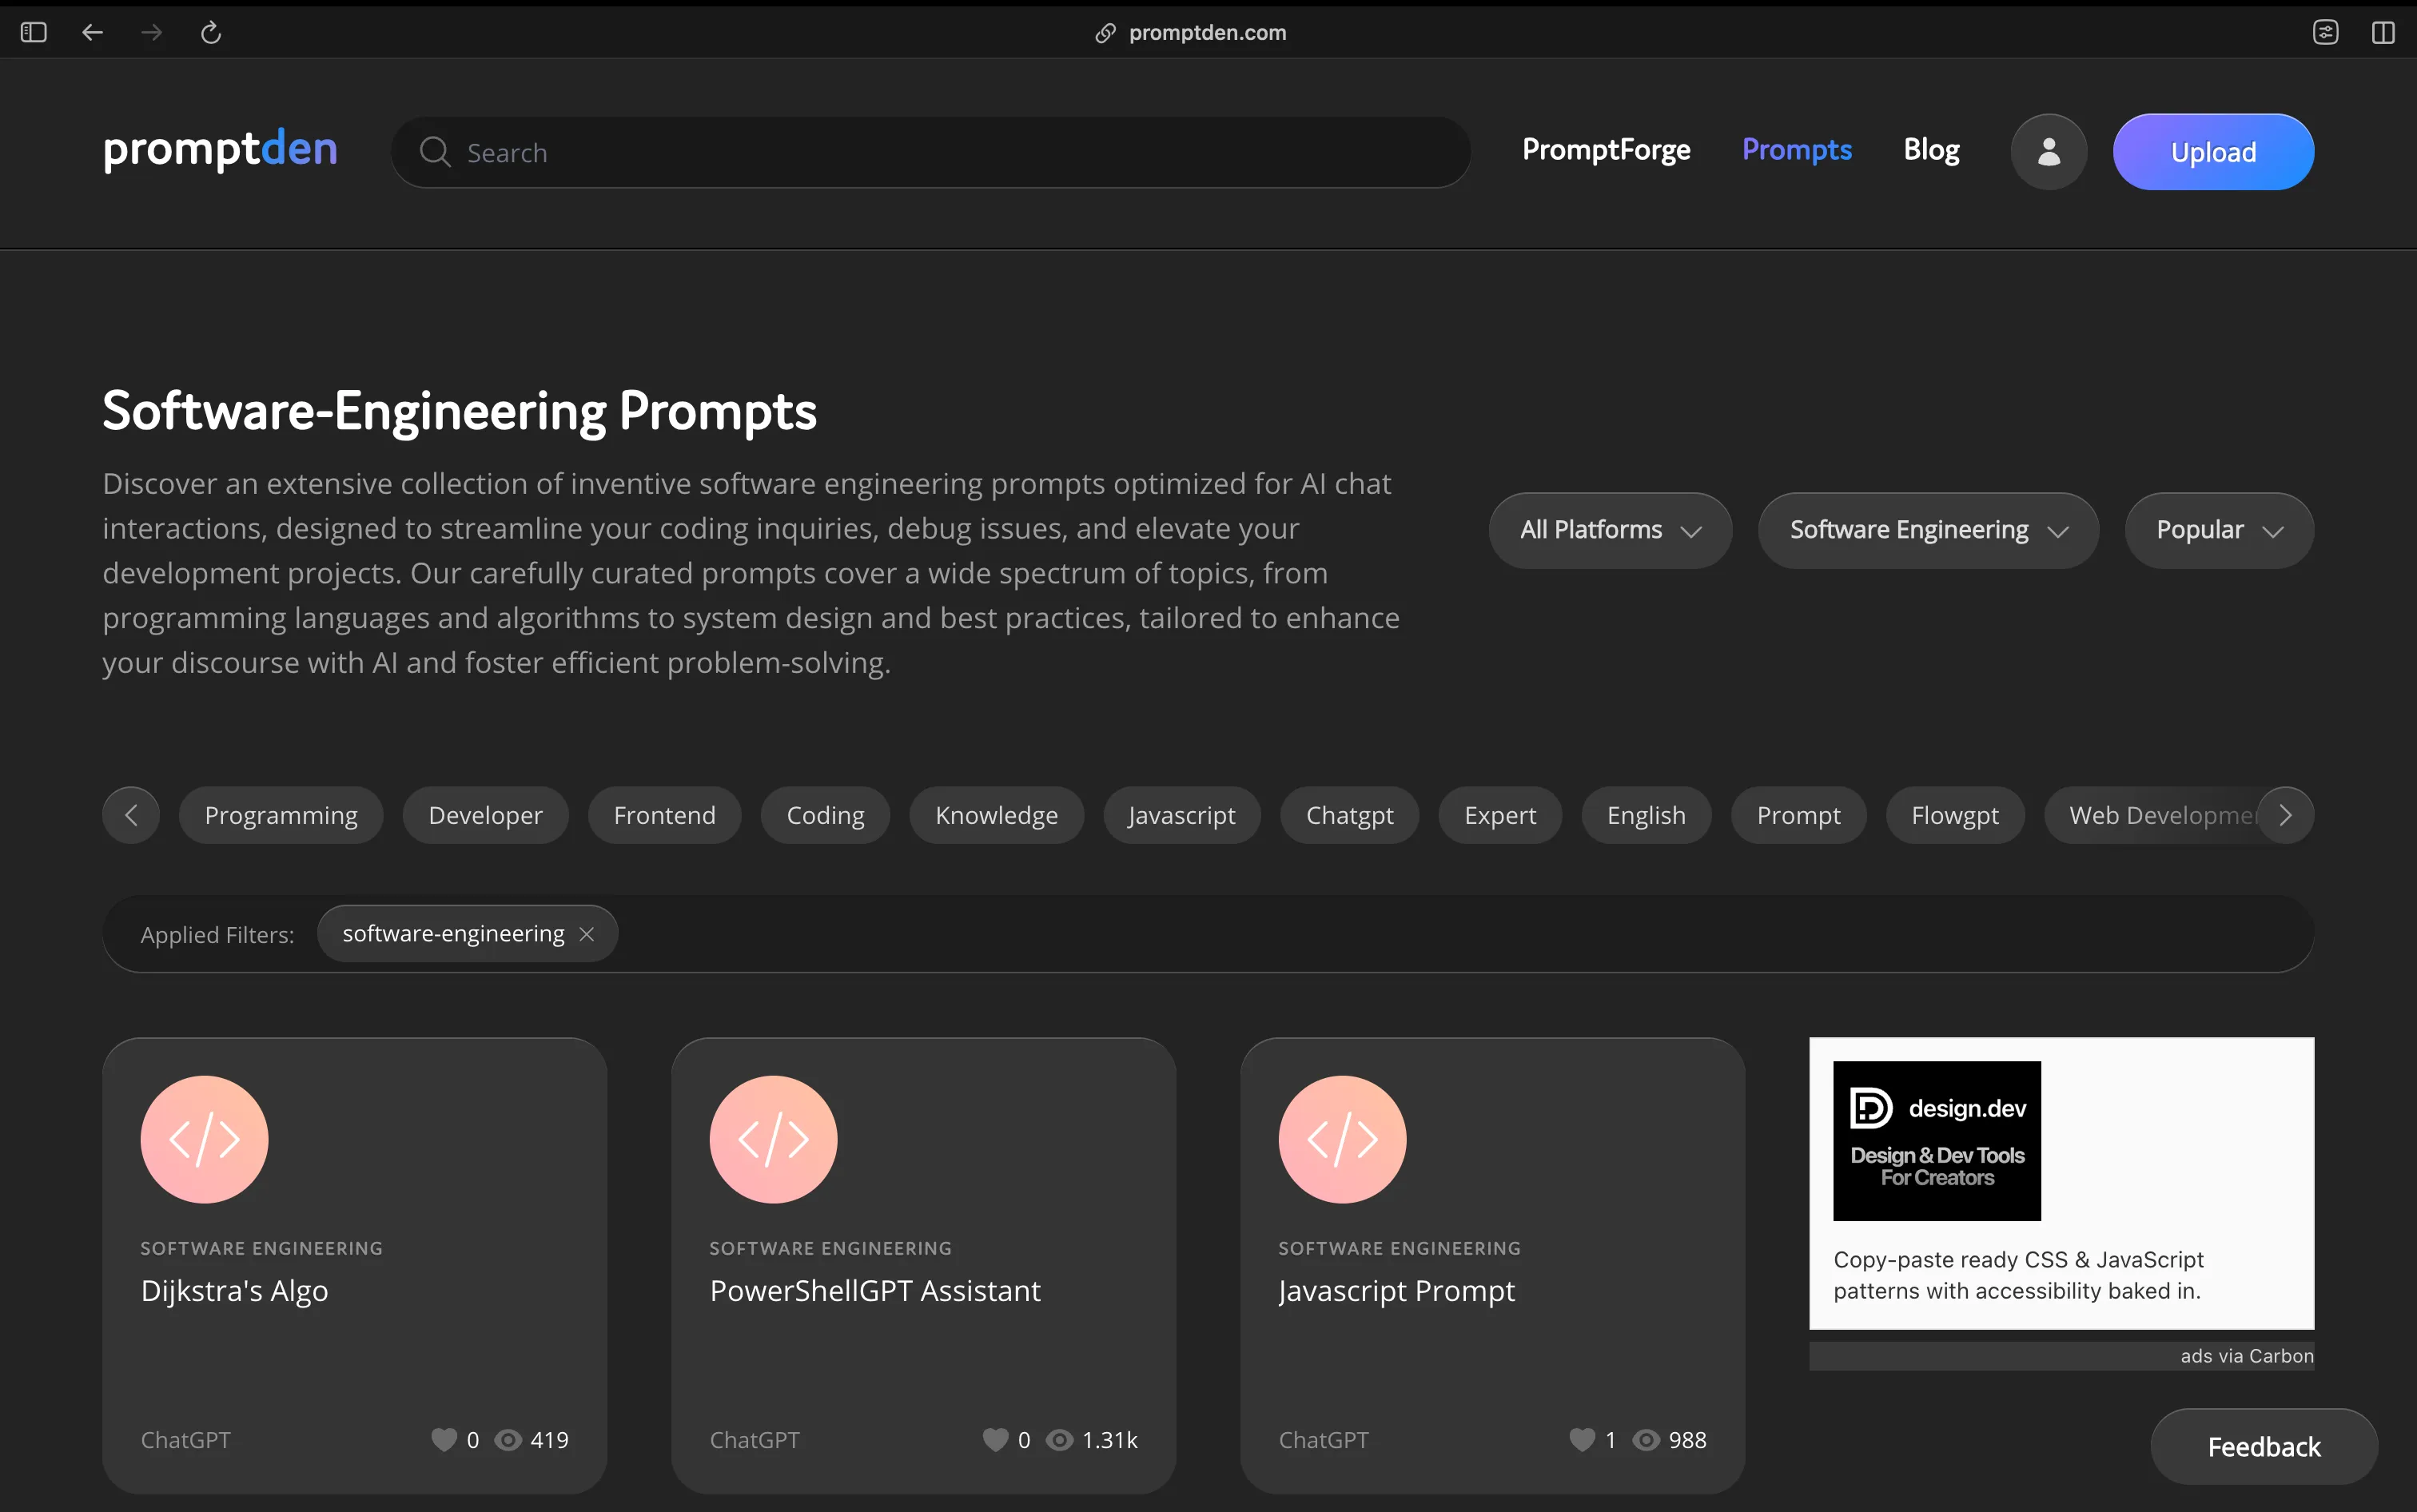
Task: Click the link icon in the address bar
Action: click(1105, 33)
